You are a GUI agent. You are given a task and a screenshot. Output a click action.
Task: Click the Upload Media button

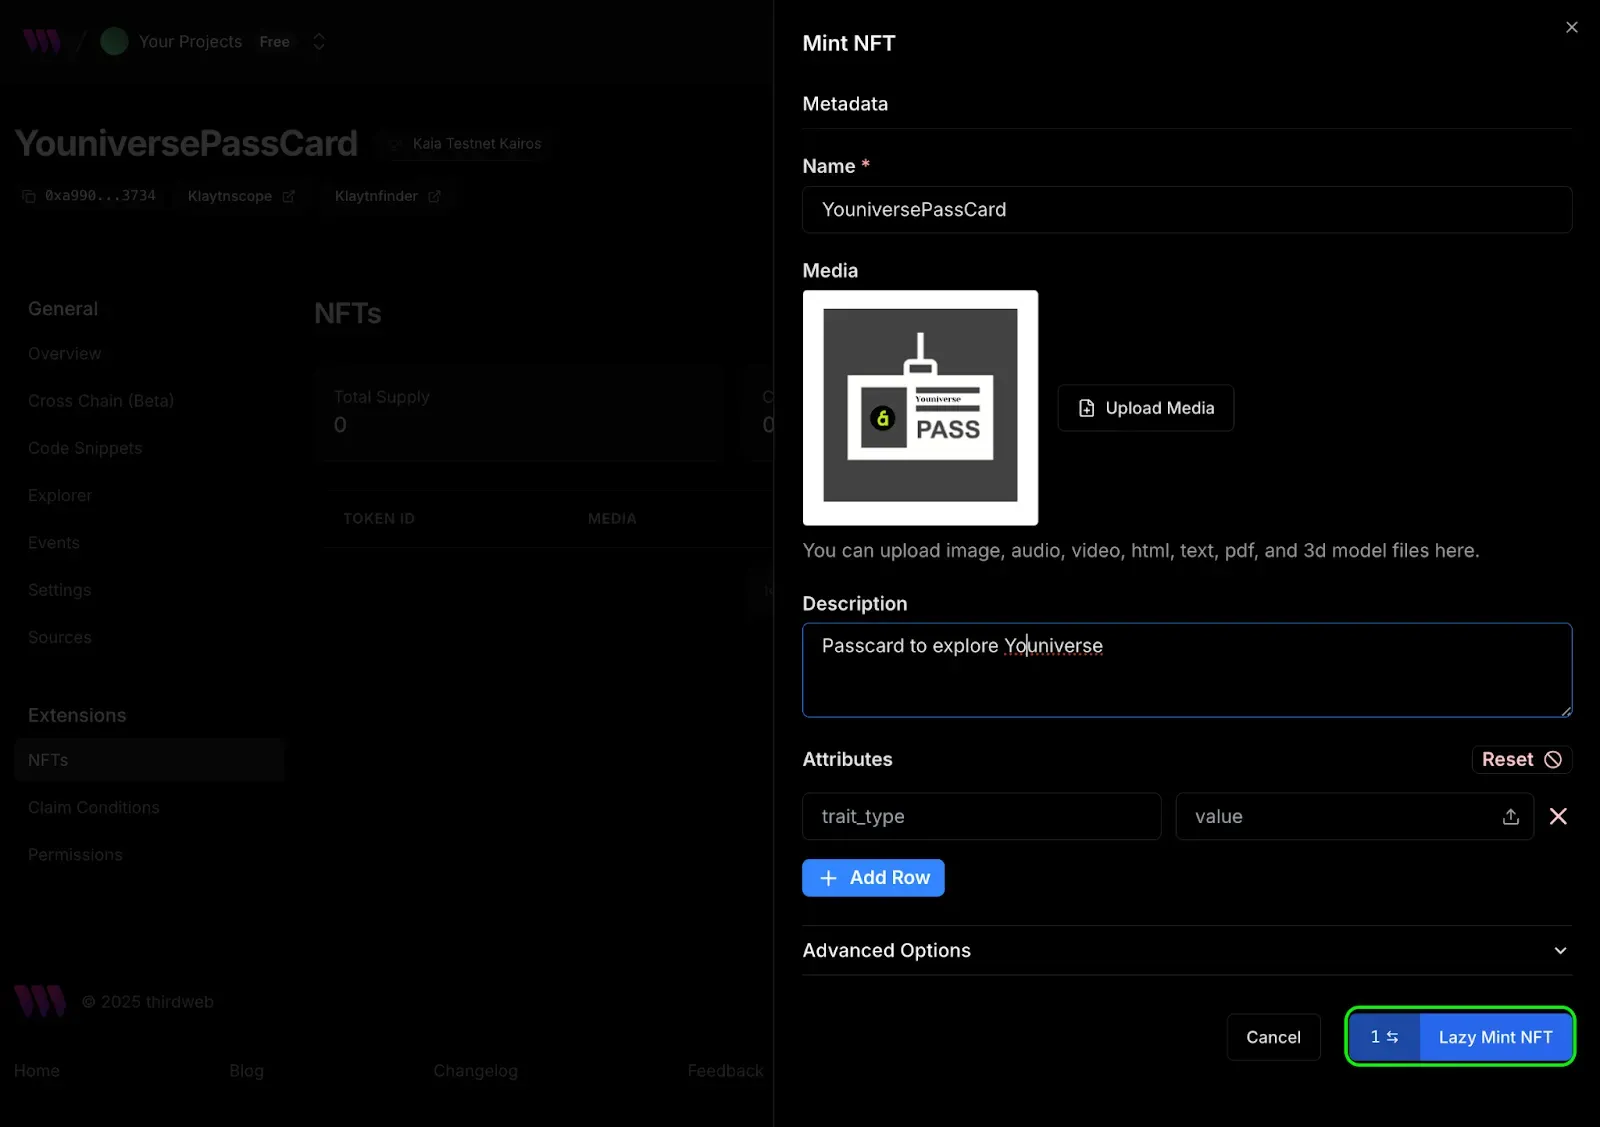(1145, 408)
